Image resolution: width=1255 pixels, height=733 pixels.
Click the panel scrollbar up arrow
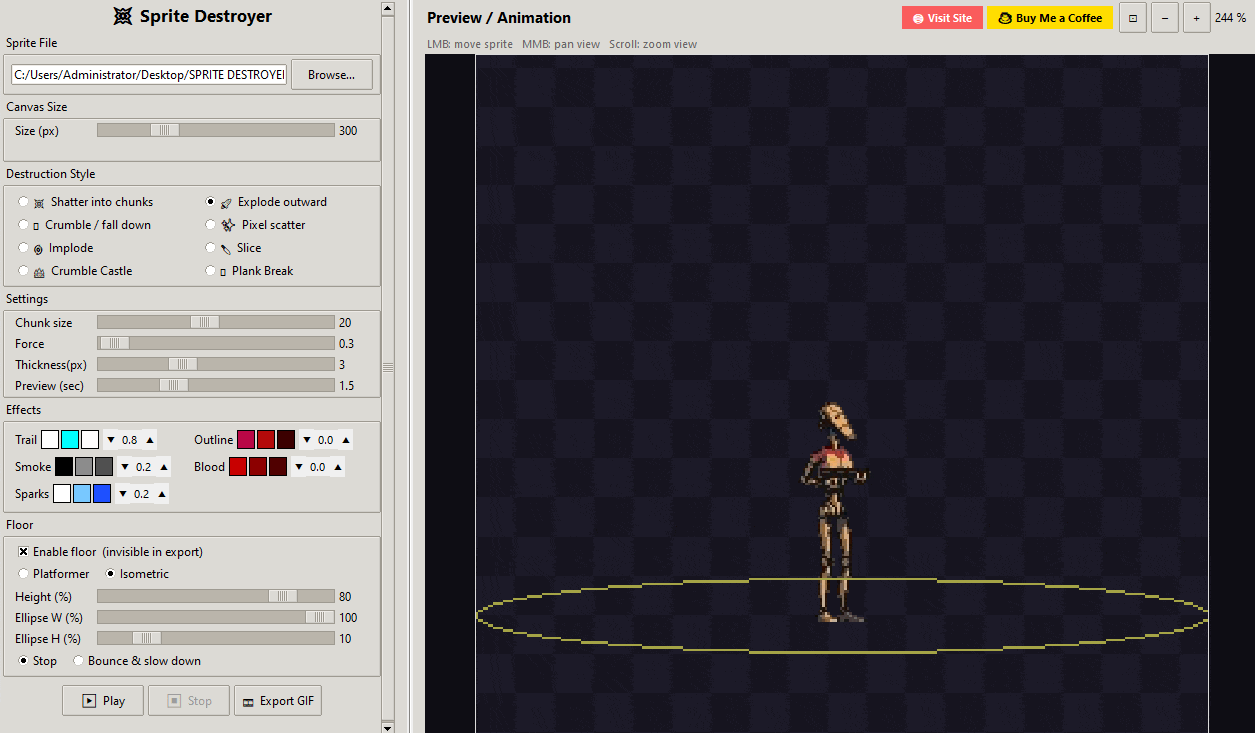[388, 7]
